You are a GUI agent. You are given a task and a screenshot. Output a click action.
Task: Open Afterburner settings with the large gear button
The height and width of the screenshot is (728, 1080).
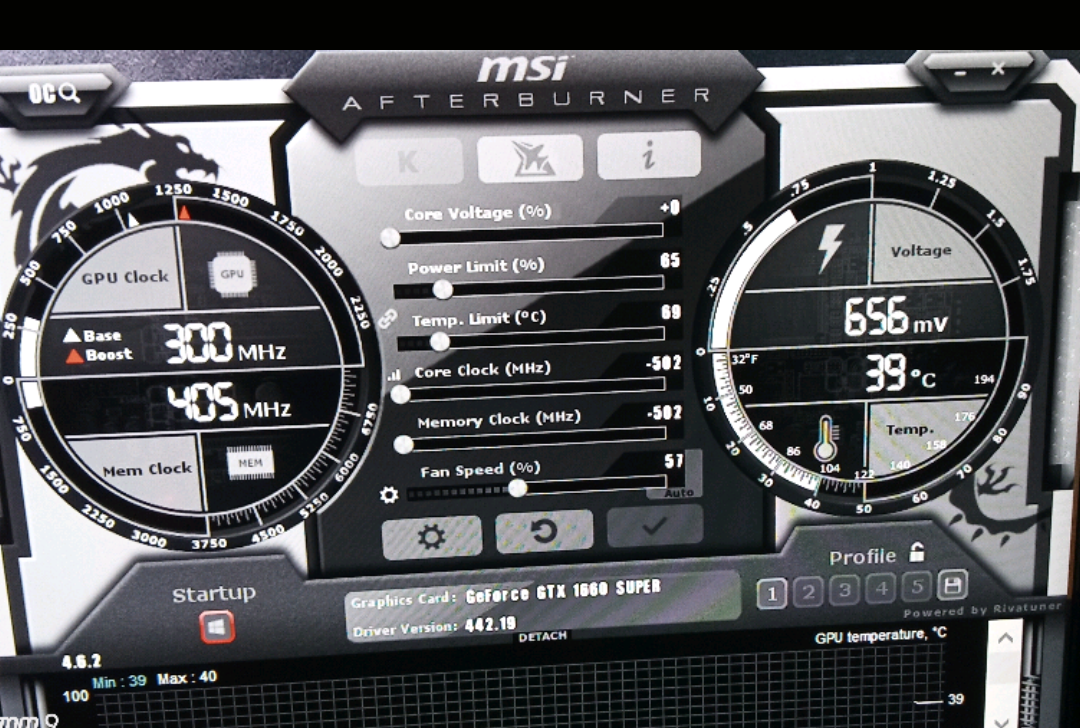(x=432, y=537)
